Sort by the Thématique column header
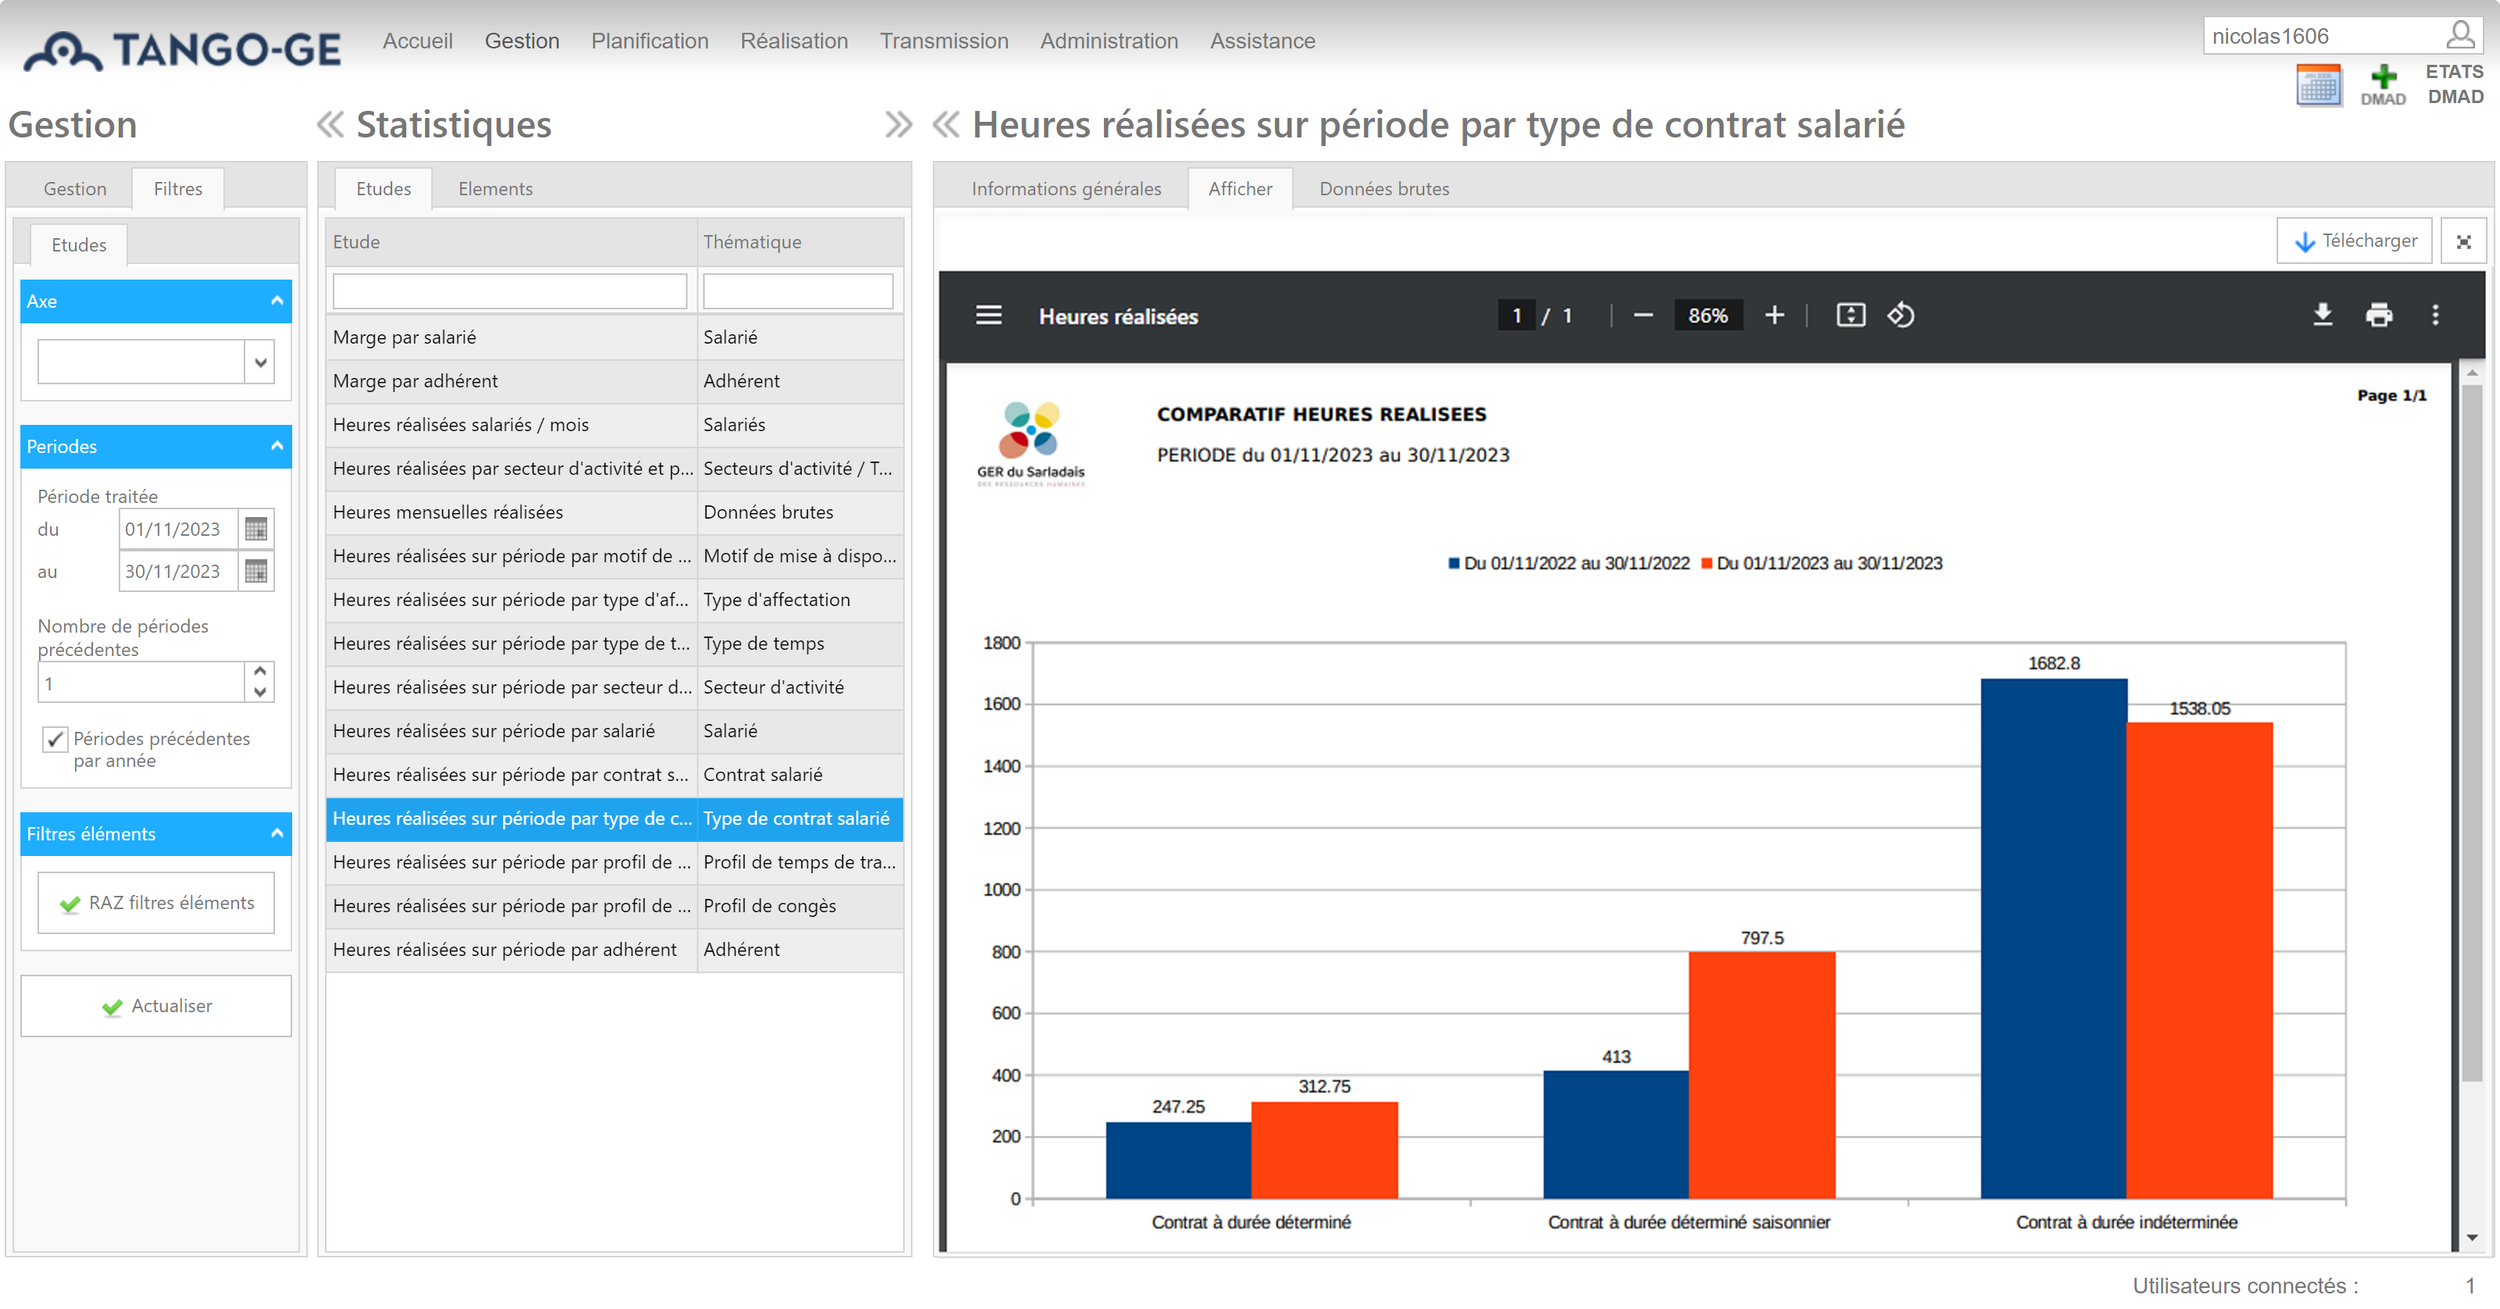 800,242
